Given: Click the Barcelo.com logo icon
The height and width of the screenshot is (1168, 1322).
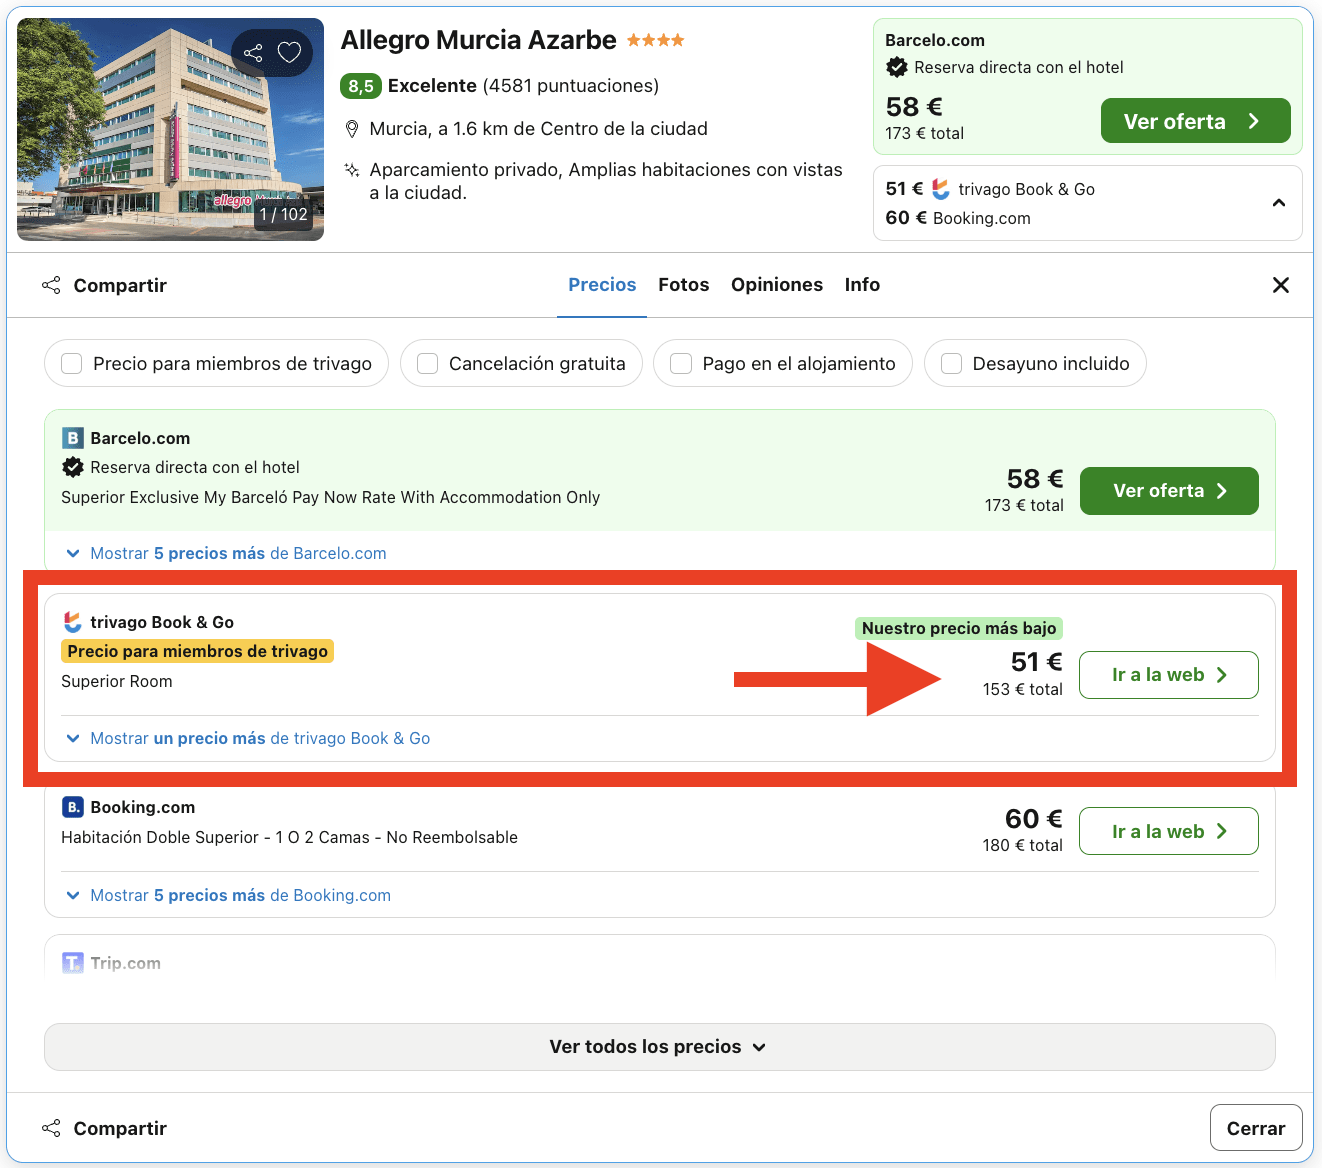Looking at the screenshot, I should pos(72,438).
